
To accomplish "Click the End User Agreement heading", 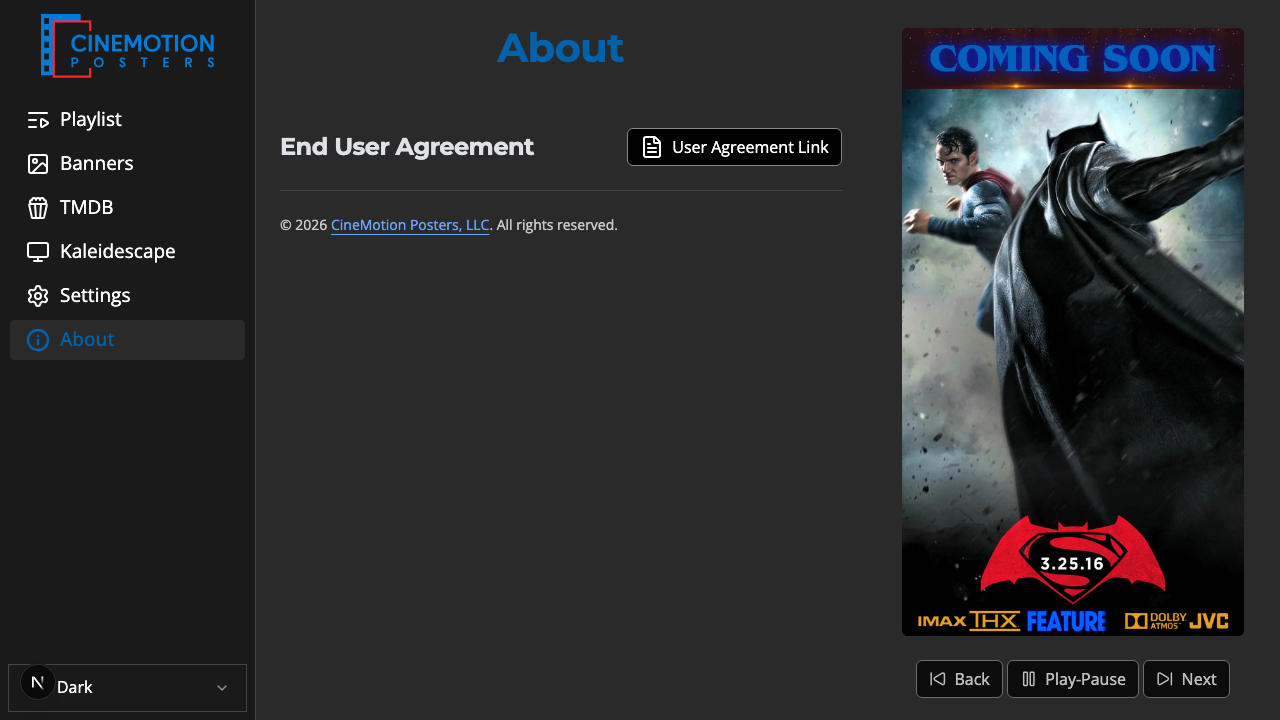I will click(407, 147).
